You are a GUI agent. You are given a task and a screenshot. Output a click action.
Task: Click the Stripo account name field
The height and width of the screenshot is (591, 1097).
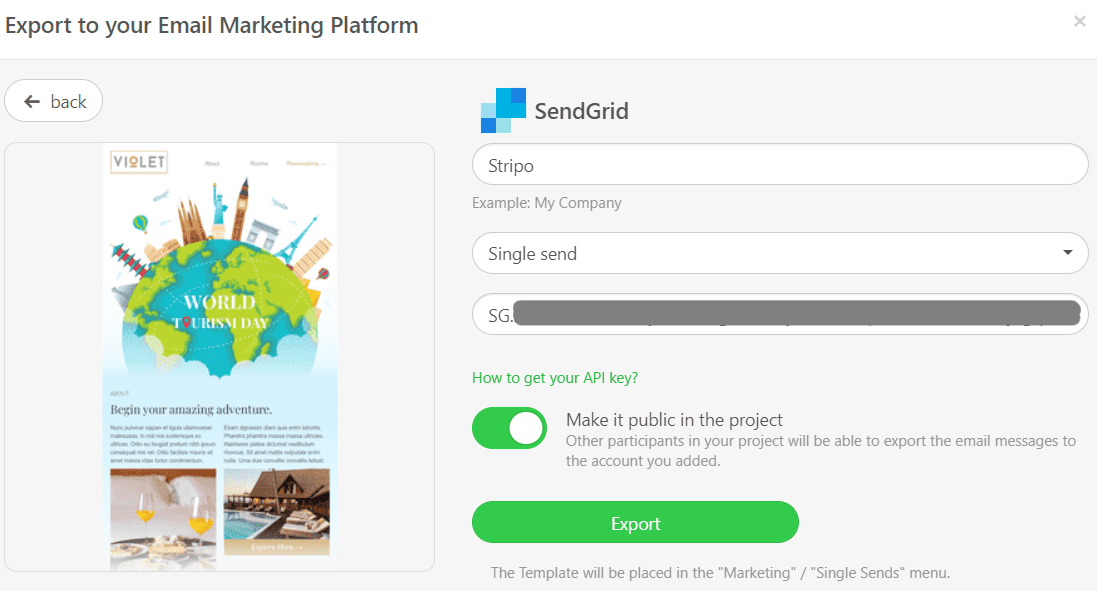[x=780, y=164]
